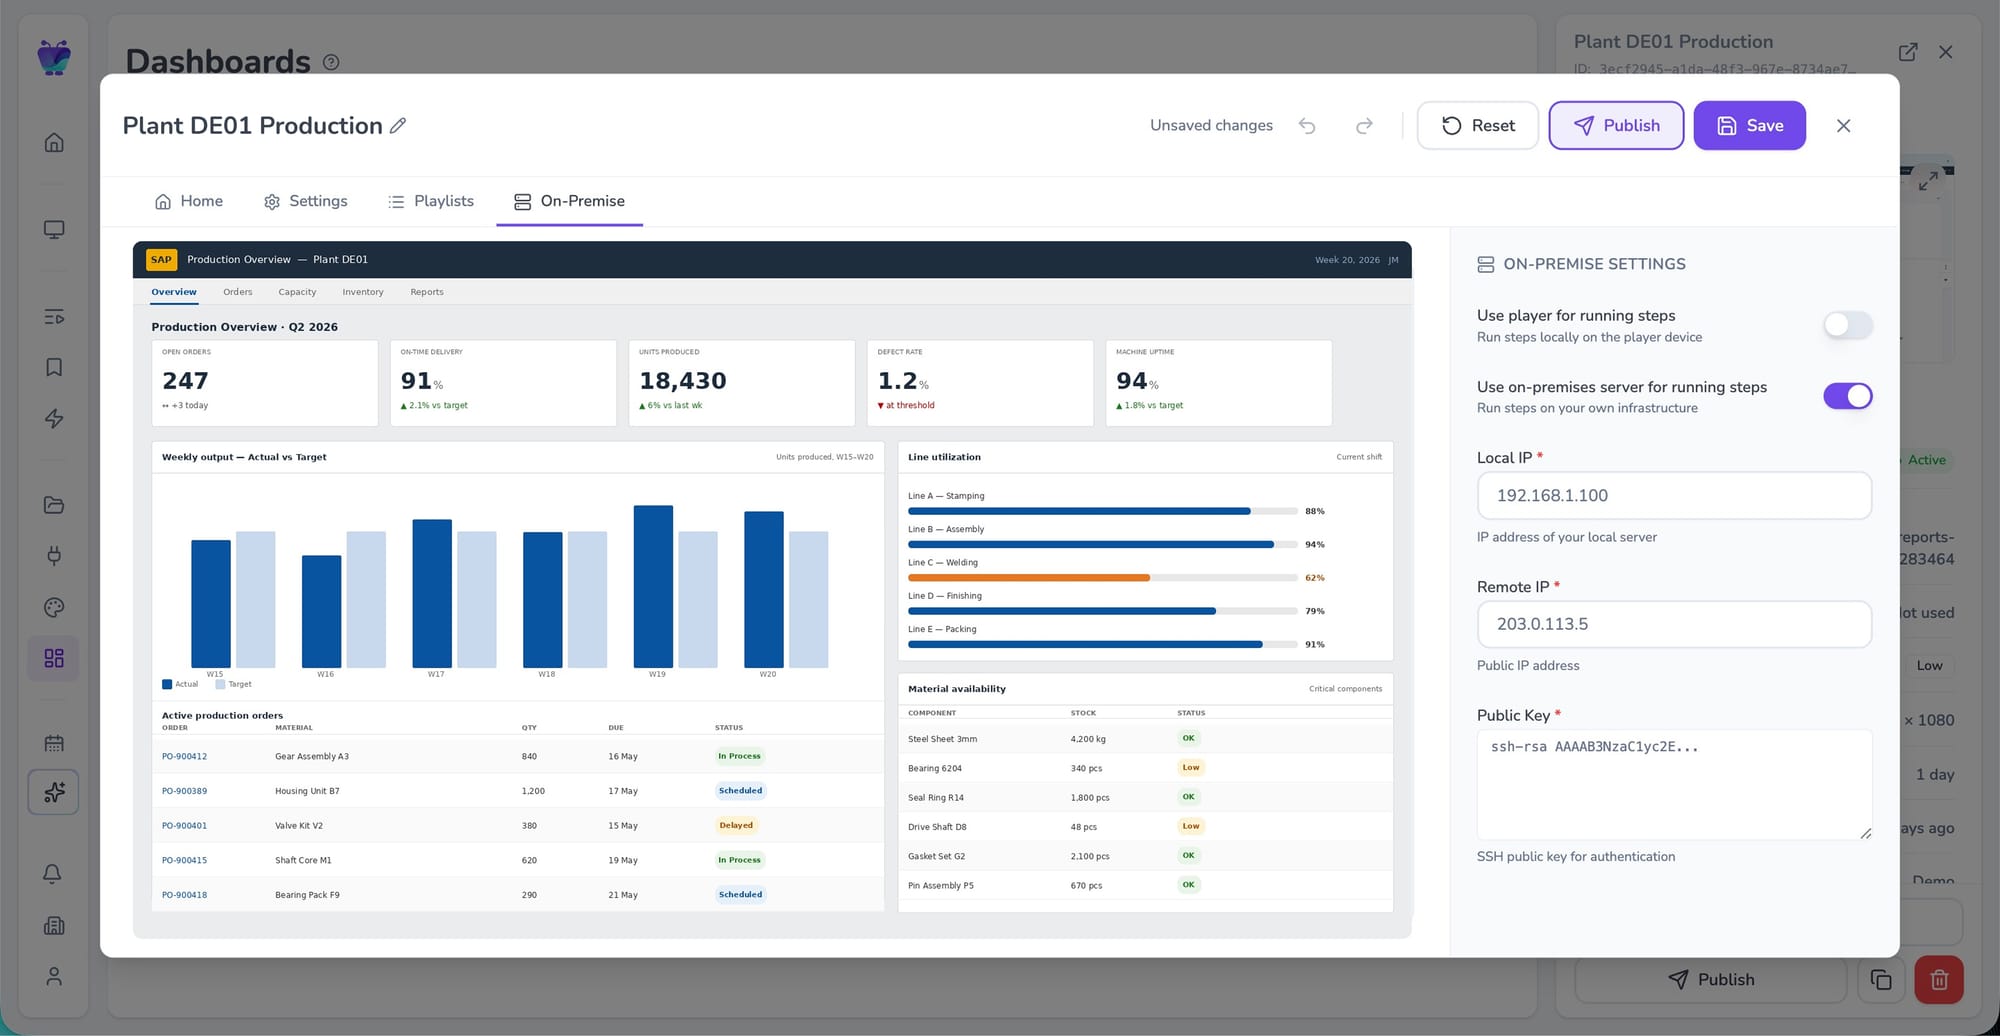Click the Line E Packing utilization bar
2000x1036 pixels.
(1102, 645)
